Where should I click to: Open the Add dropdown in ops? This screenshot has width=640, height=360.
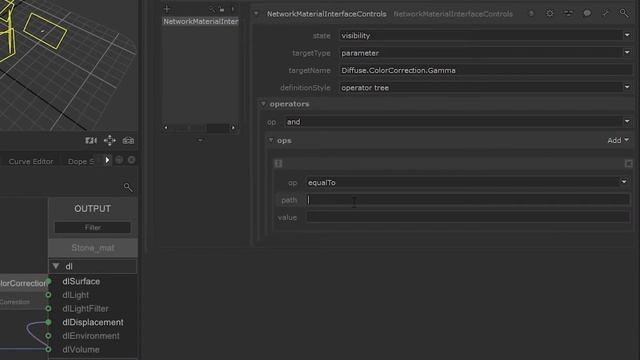[618, 140]
